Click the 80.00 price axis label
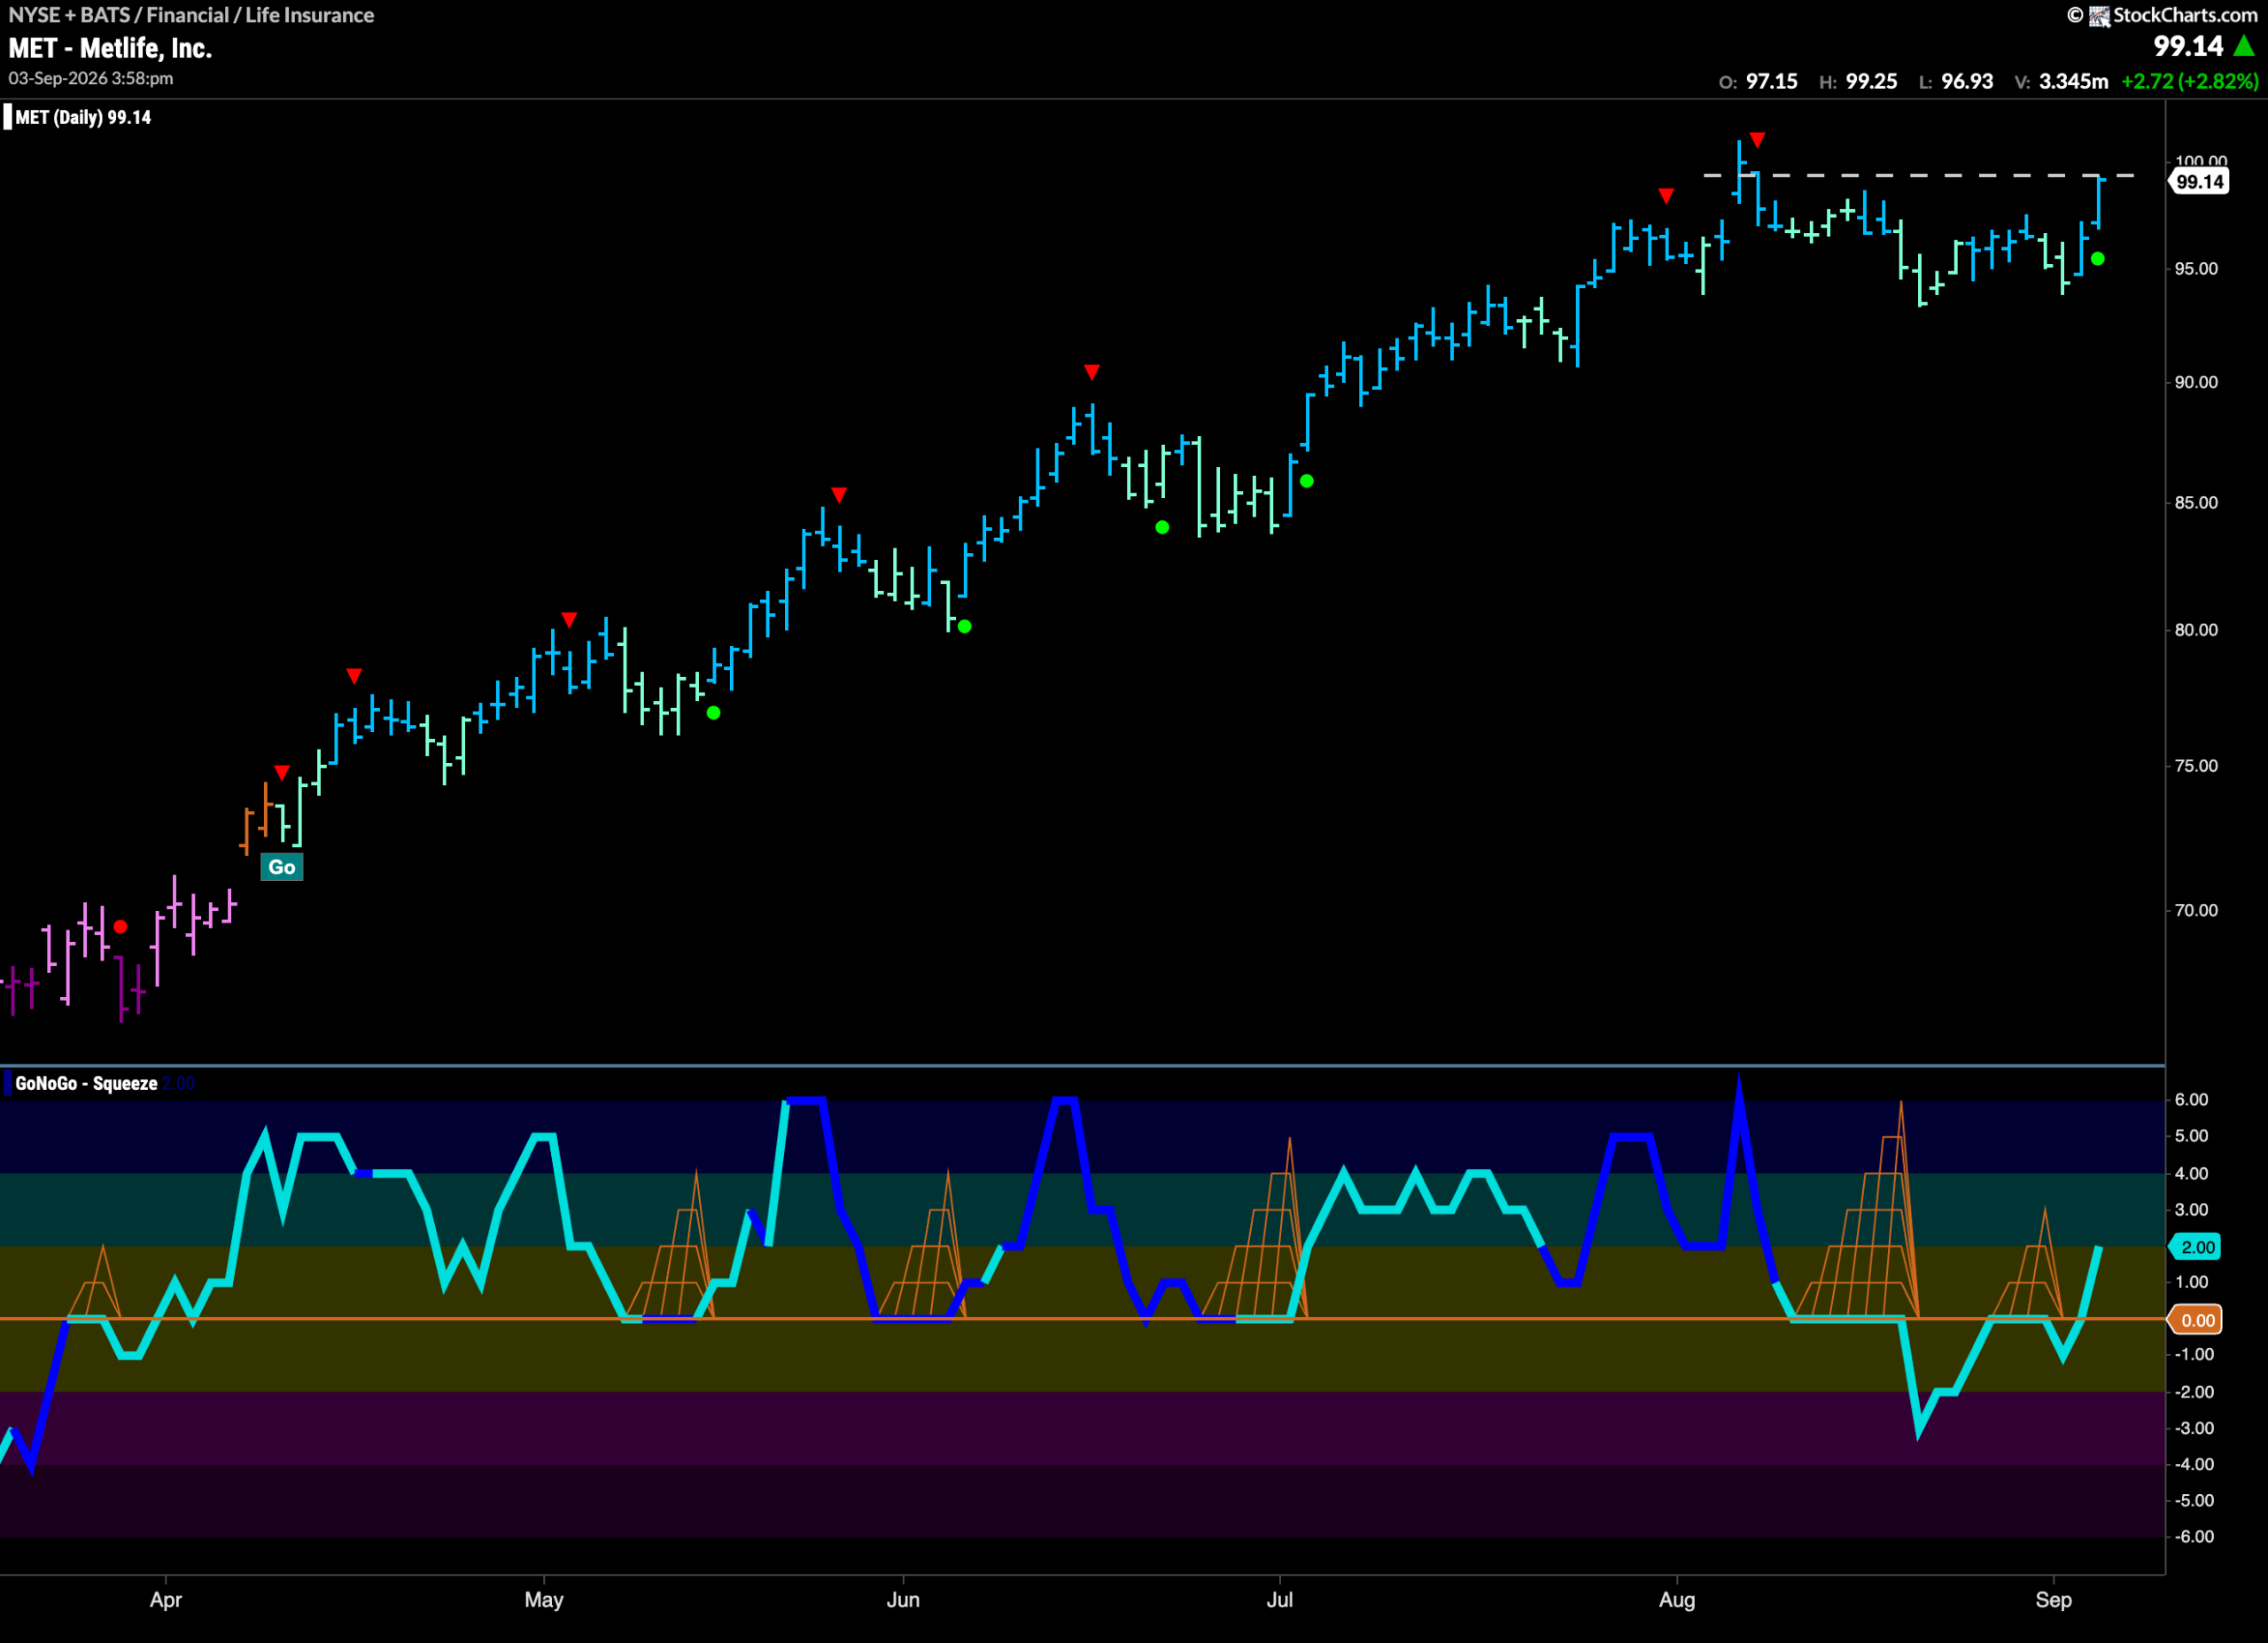Viewport: 2268px width, 1643px height. pyautogui.click(x=2196, y=630)
